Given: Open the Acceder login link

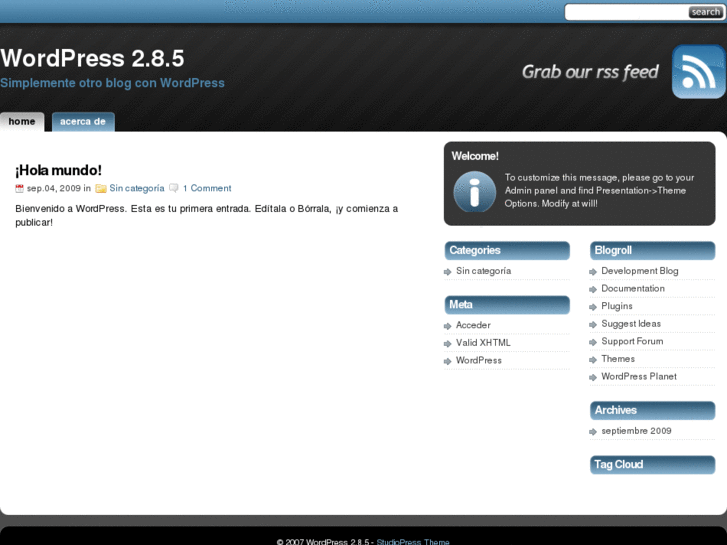Looking at the screenshot, I should tap(473, 325).
